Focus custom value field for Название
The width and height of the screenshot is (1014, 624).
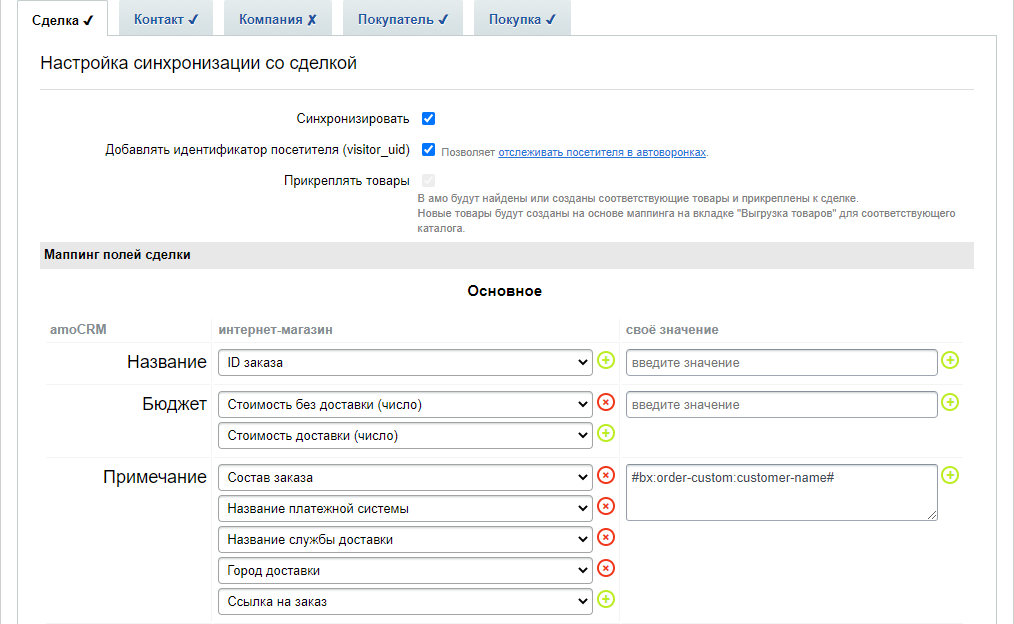click(x=781, y=363)
